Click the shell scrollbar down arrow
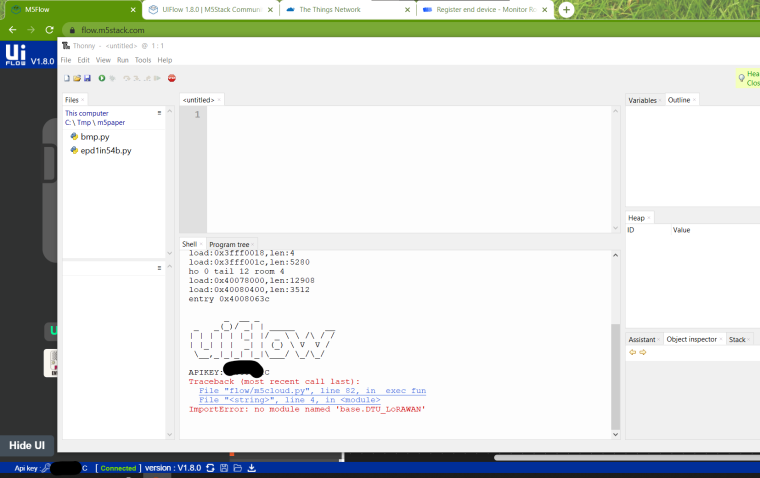The width and height of the screenshot is (760, 478). tap(616, 434)
